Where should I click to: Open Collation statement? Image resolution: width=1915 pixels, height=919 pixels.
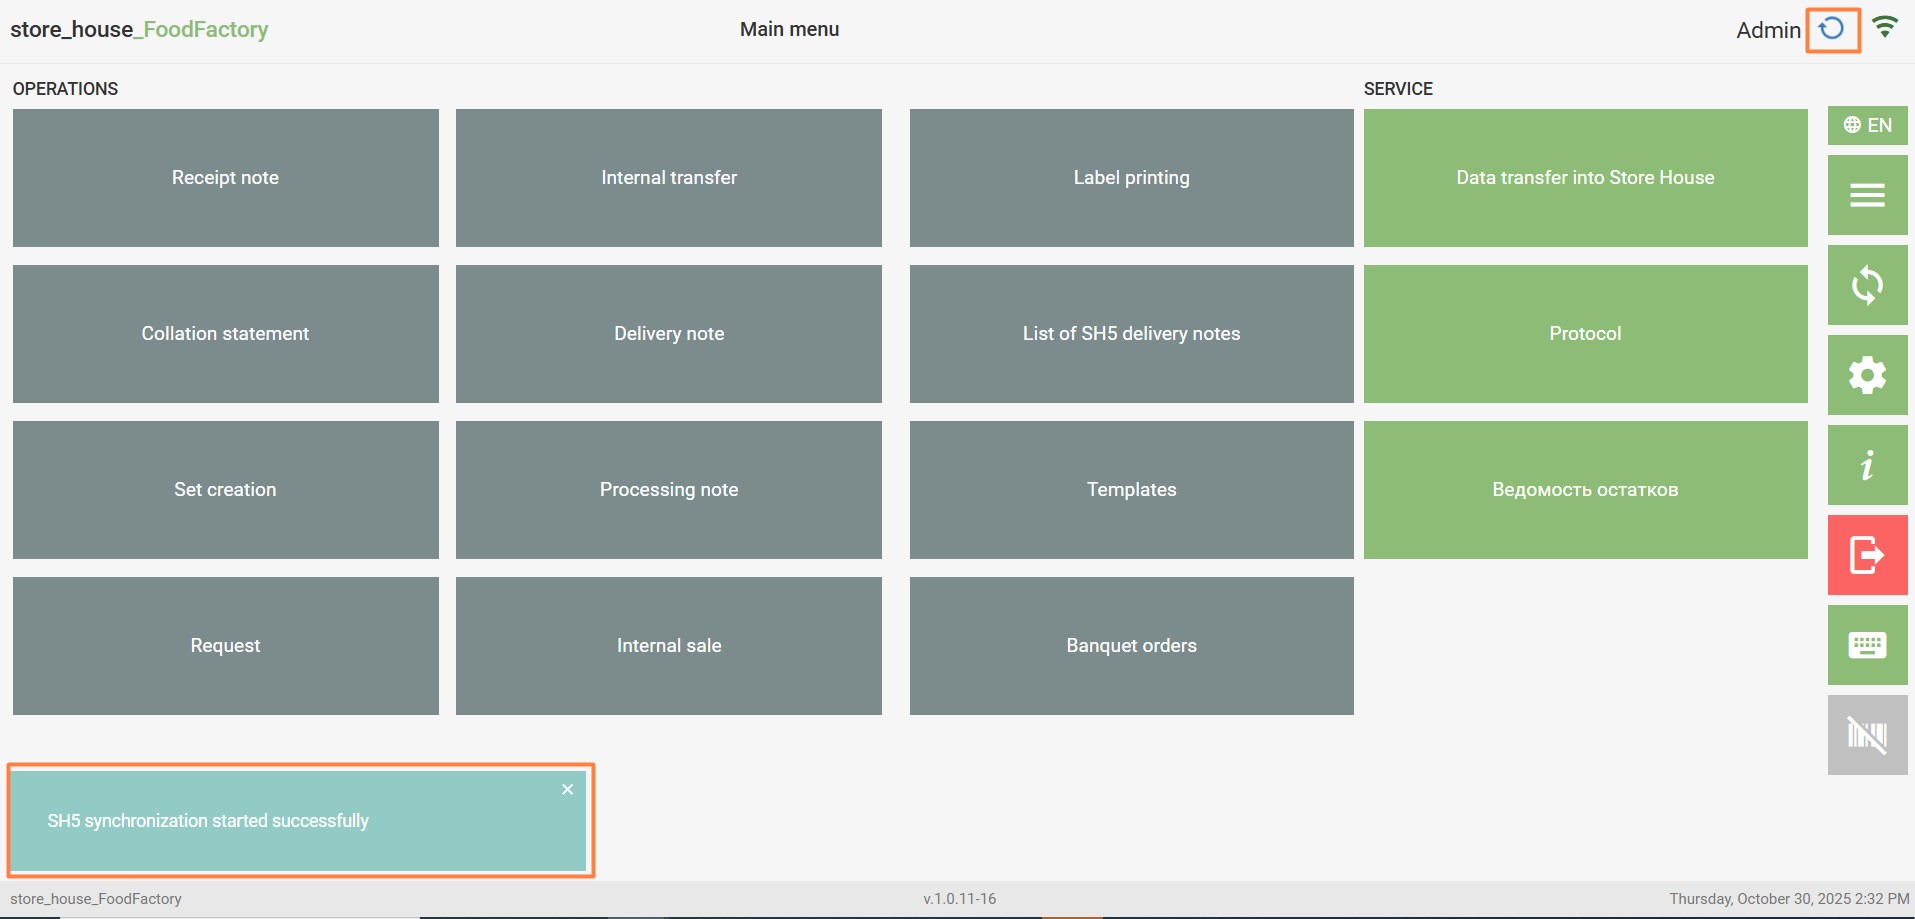coord(225,334)
